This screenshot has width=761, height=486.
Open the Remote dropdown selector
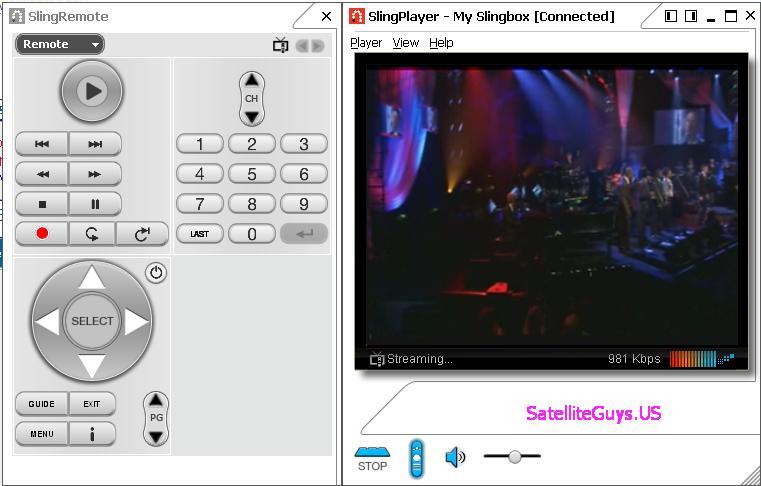click(x=60, y=44)
